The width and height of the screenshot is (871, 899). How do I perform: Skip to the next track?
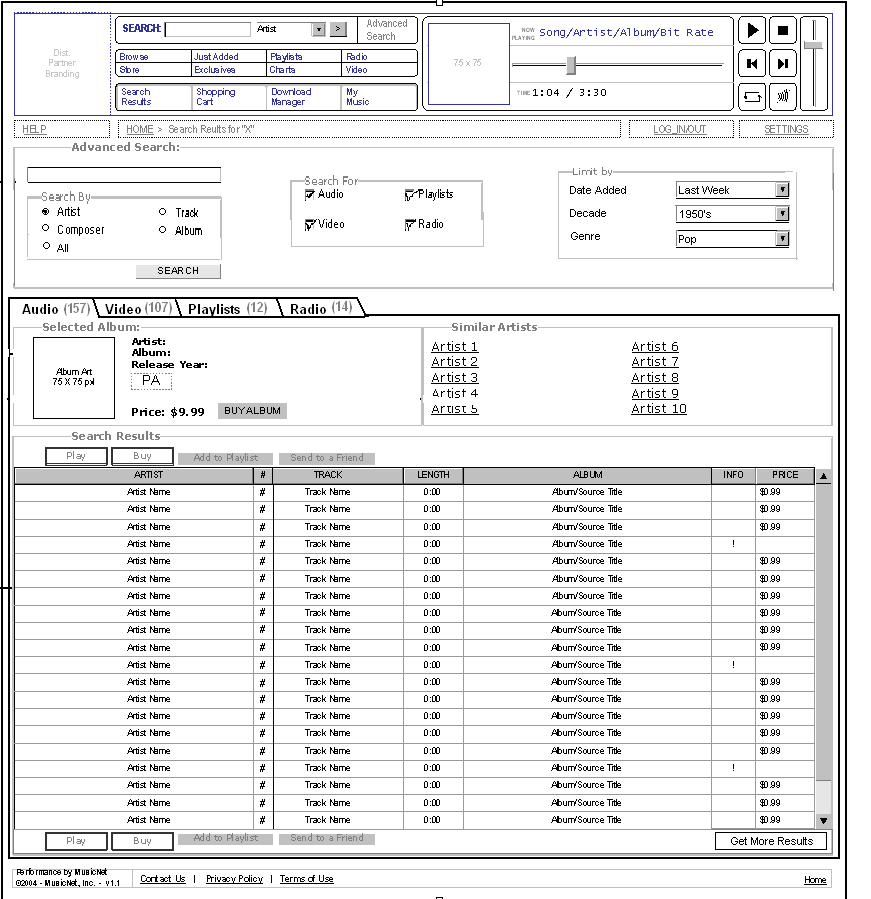coord(783,62)
